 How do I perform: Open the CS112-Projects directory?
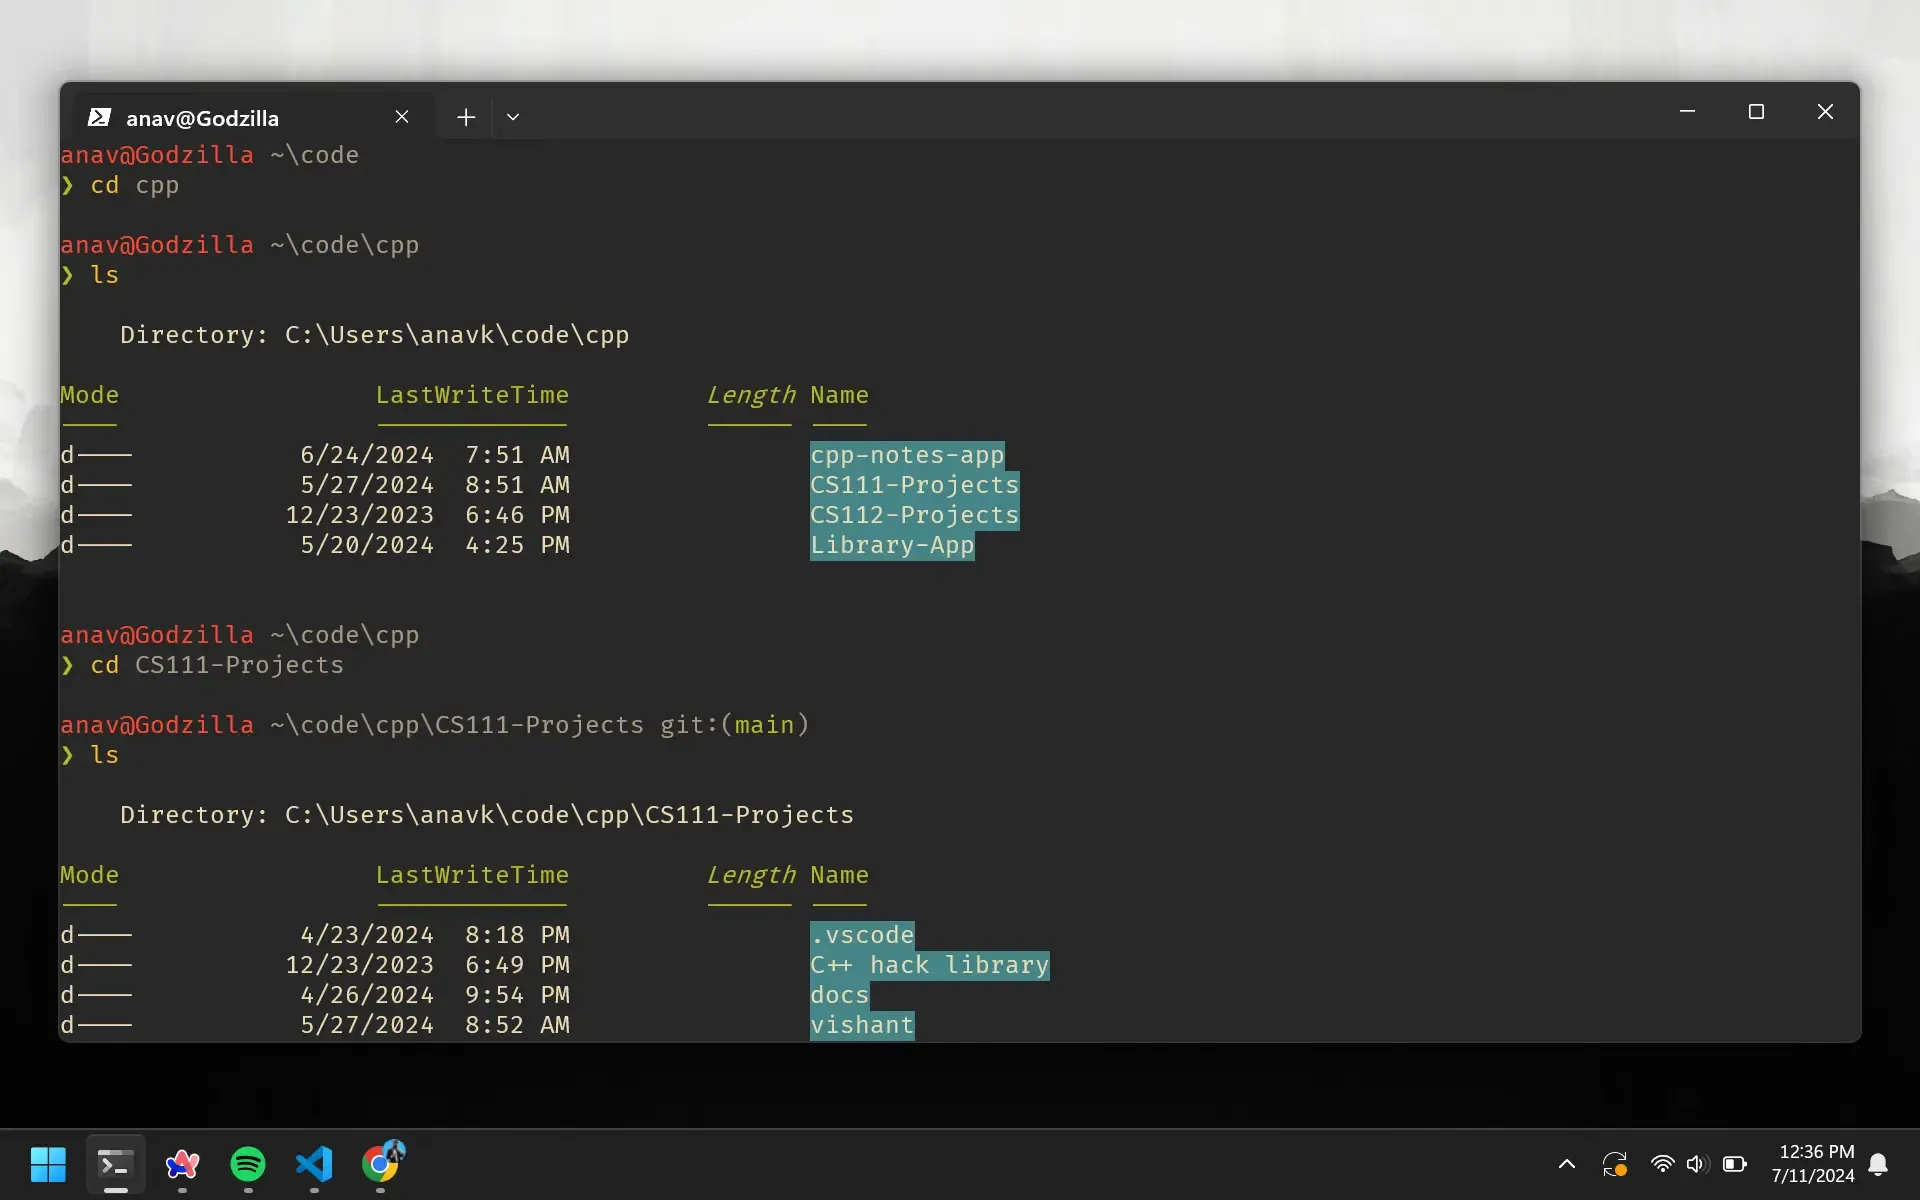pos(912,513)
